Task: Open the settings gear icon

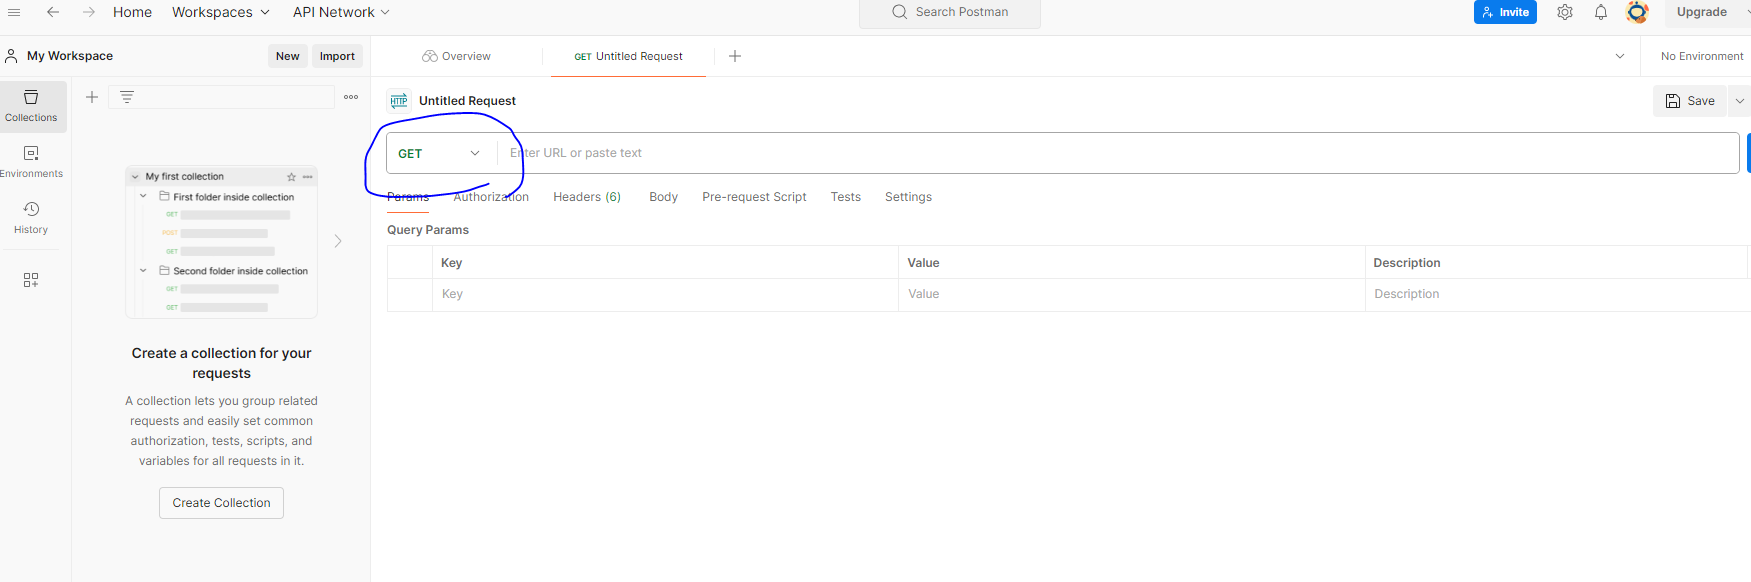Action: [x=1565, y=12]
